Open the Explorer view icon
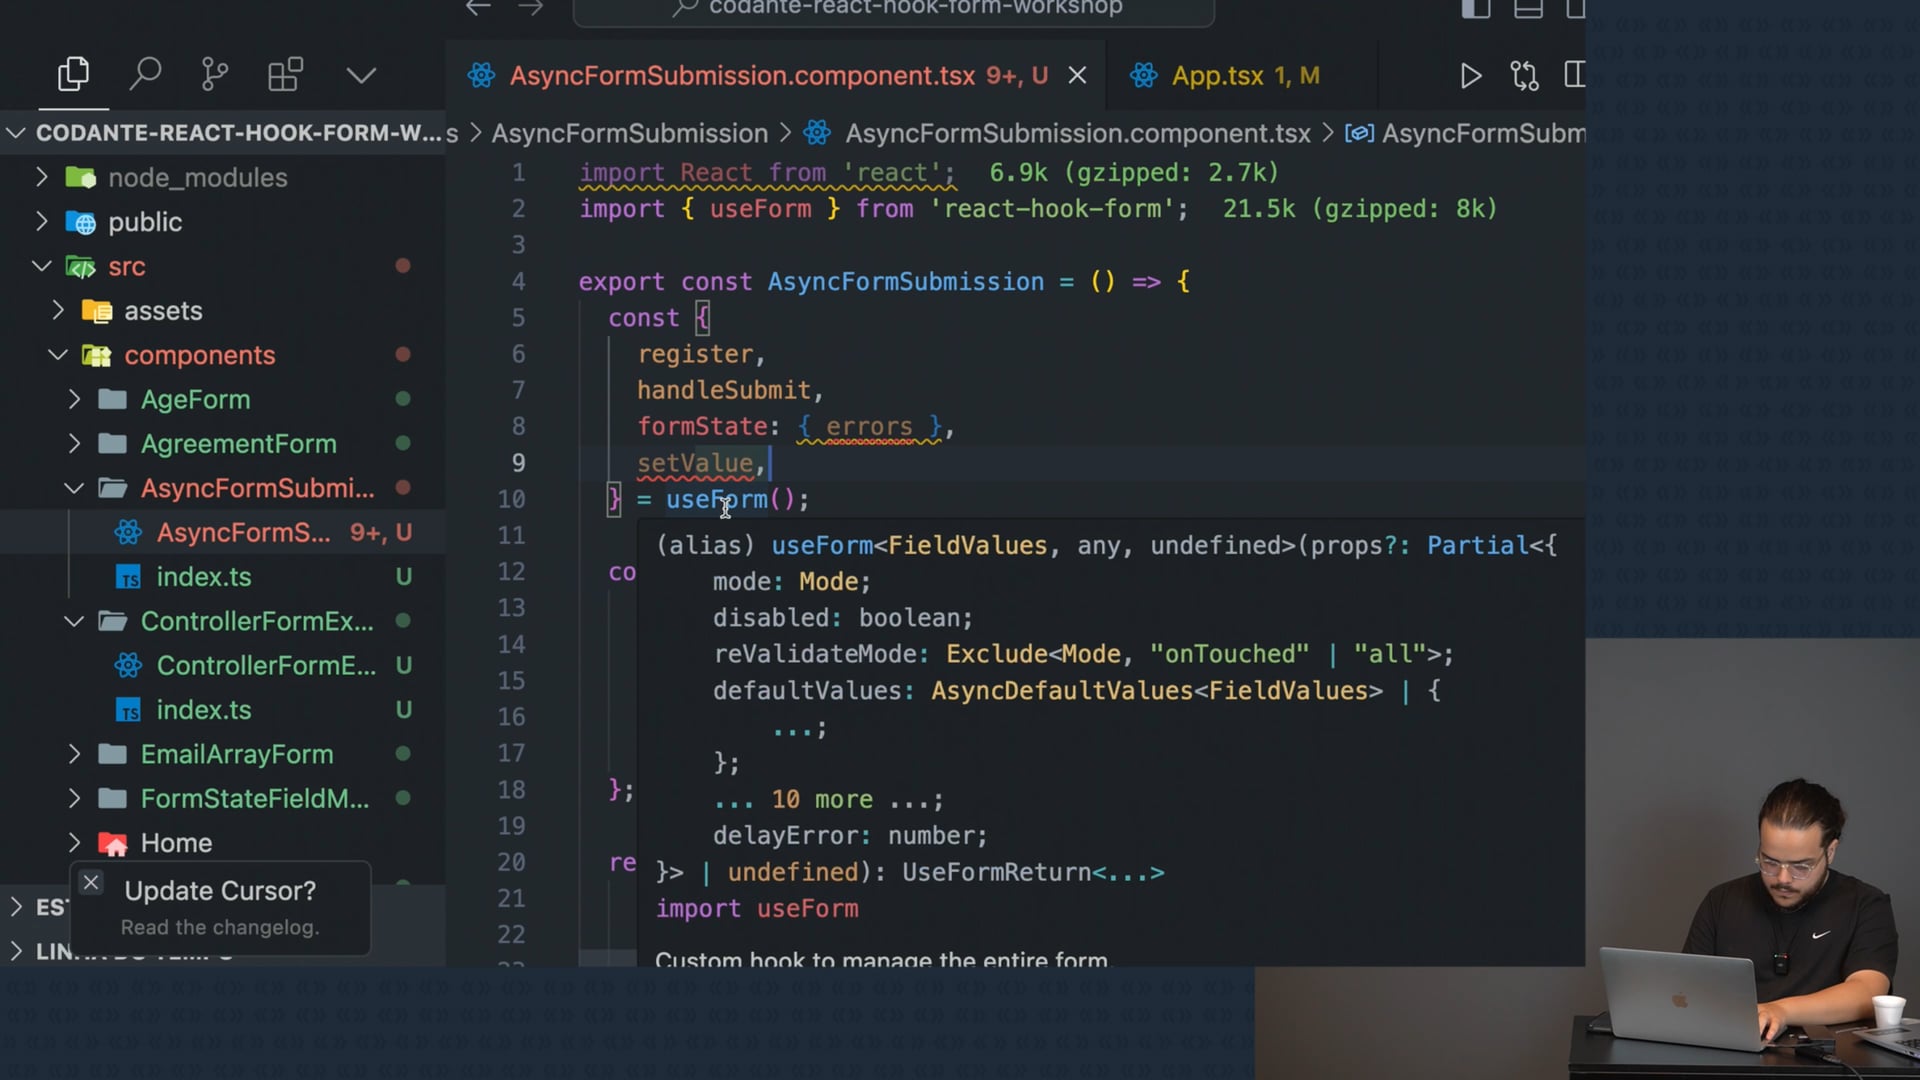 point(73,74)
